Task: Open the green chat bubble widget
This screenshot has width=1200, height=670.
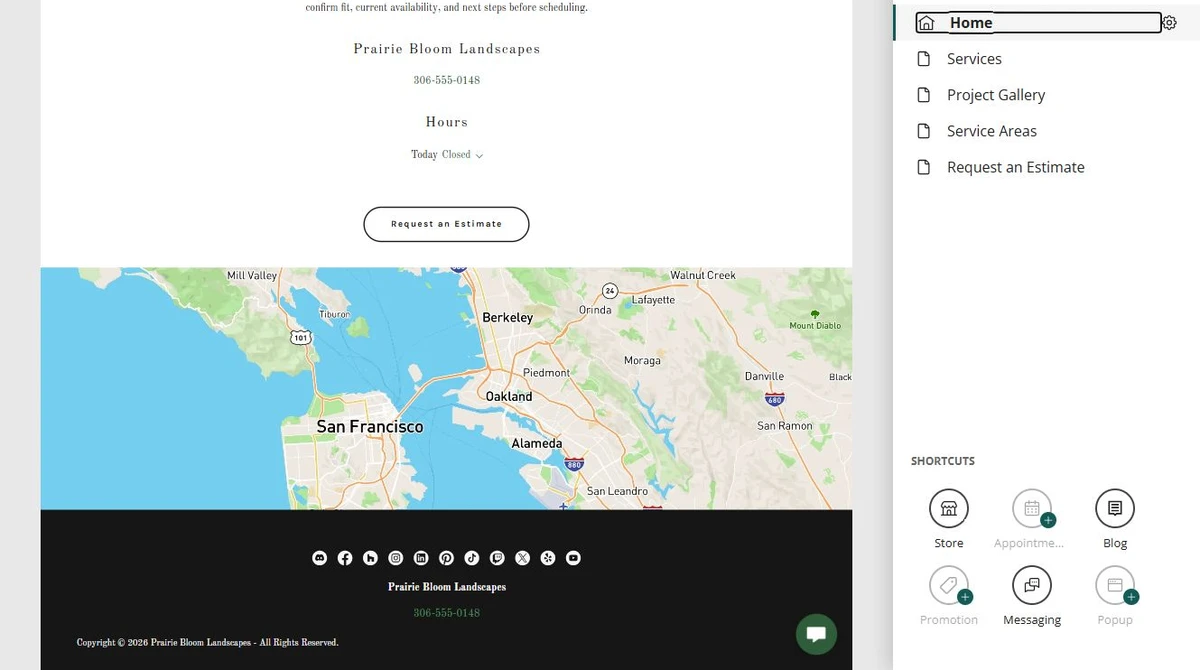Action: point(816,634)
